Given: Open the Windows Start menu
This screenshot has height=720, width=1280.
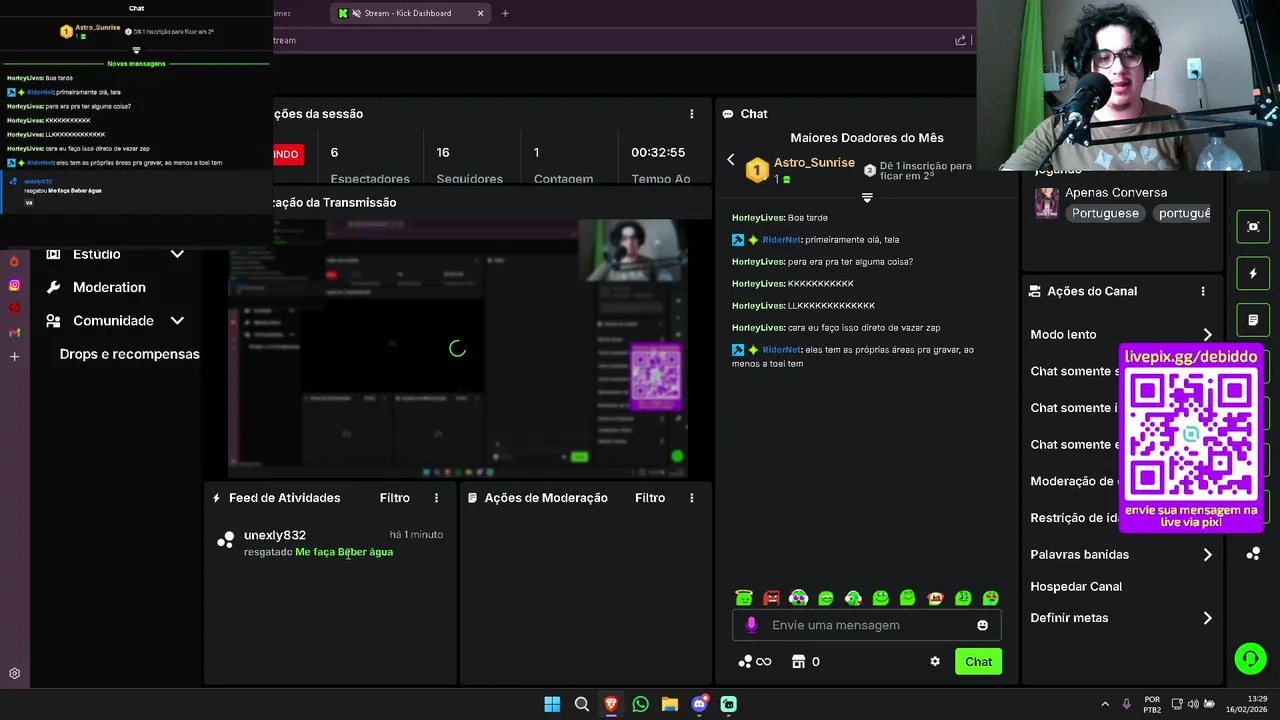Looking at the screenshot, I should pyautogui.click(x=552, y=704).
